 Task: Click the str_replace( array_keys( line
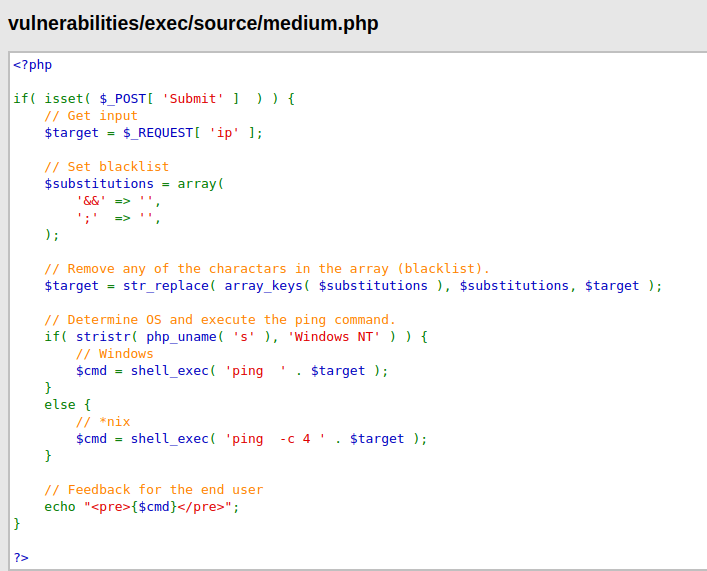pyautogui.click(x=353, y=286)
